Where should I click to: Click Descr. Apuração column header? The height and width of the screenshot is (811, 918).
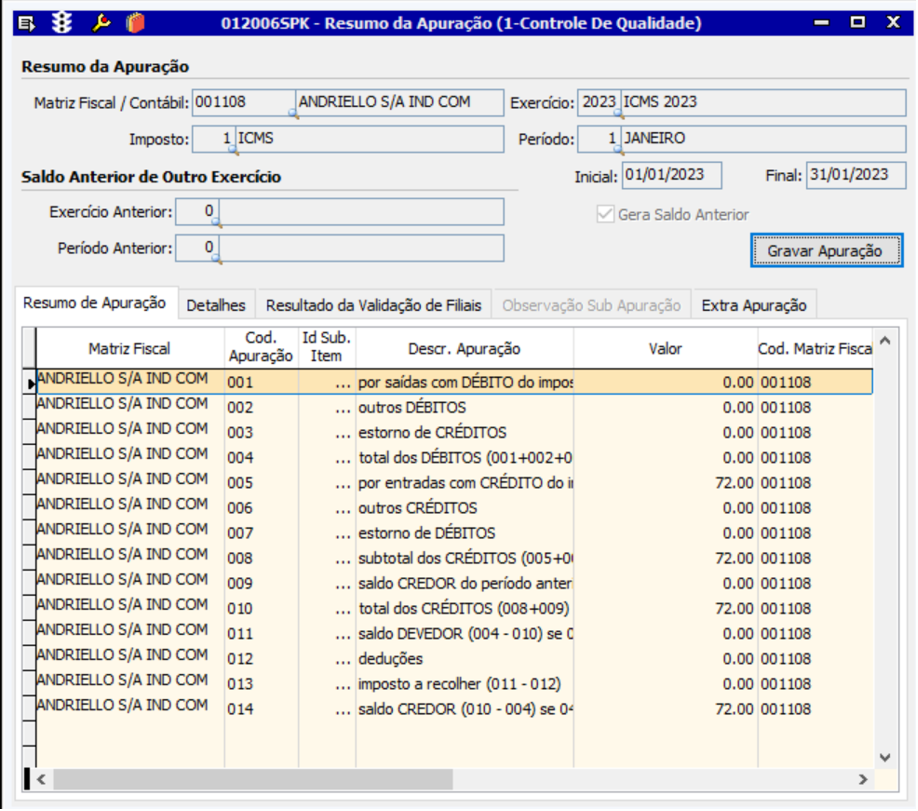[x=464, y=348]
